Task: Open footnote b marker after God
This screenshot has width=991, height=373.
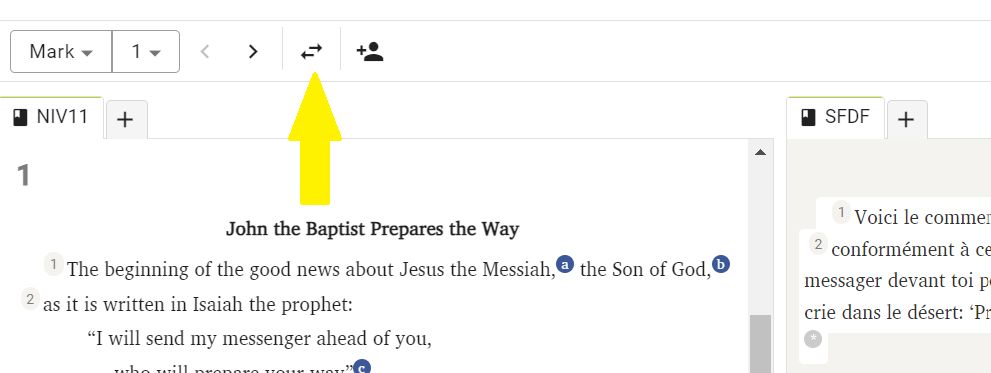Action: [721, 264]
